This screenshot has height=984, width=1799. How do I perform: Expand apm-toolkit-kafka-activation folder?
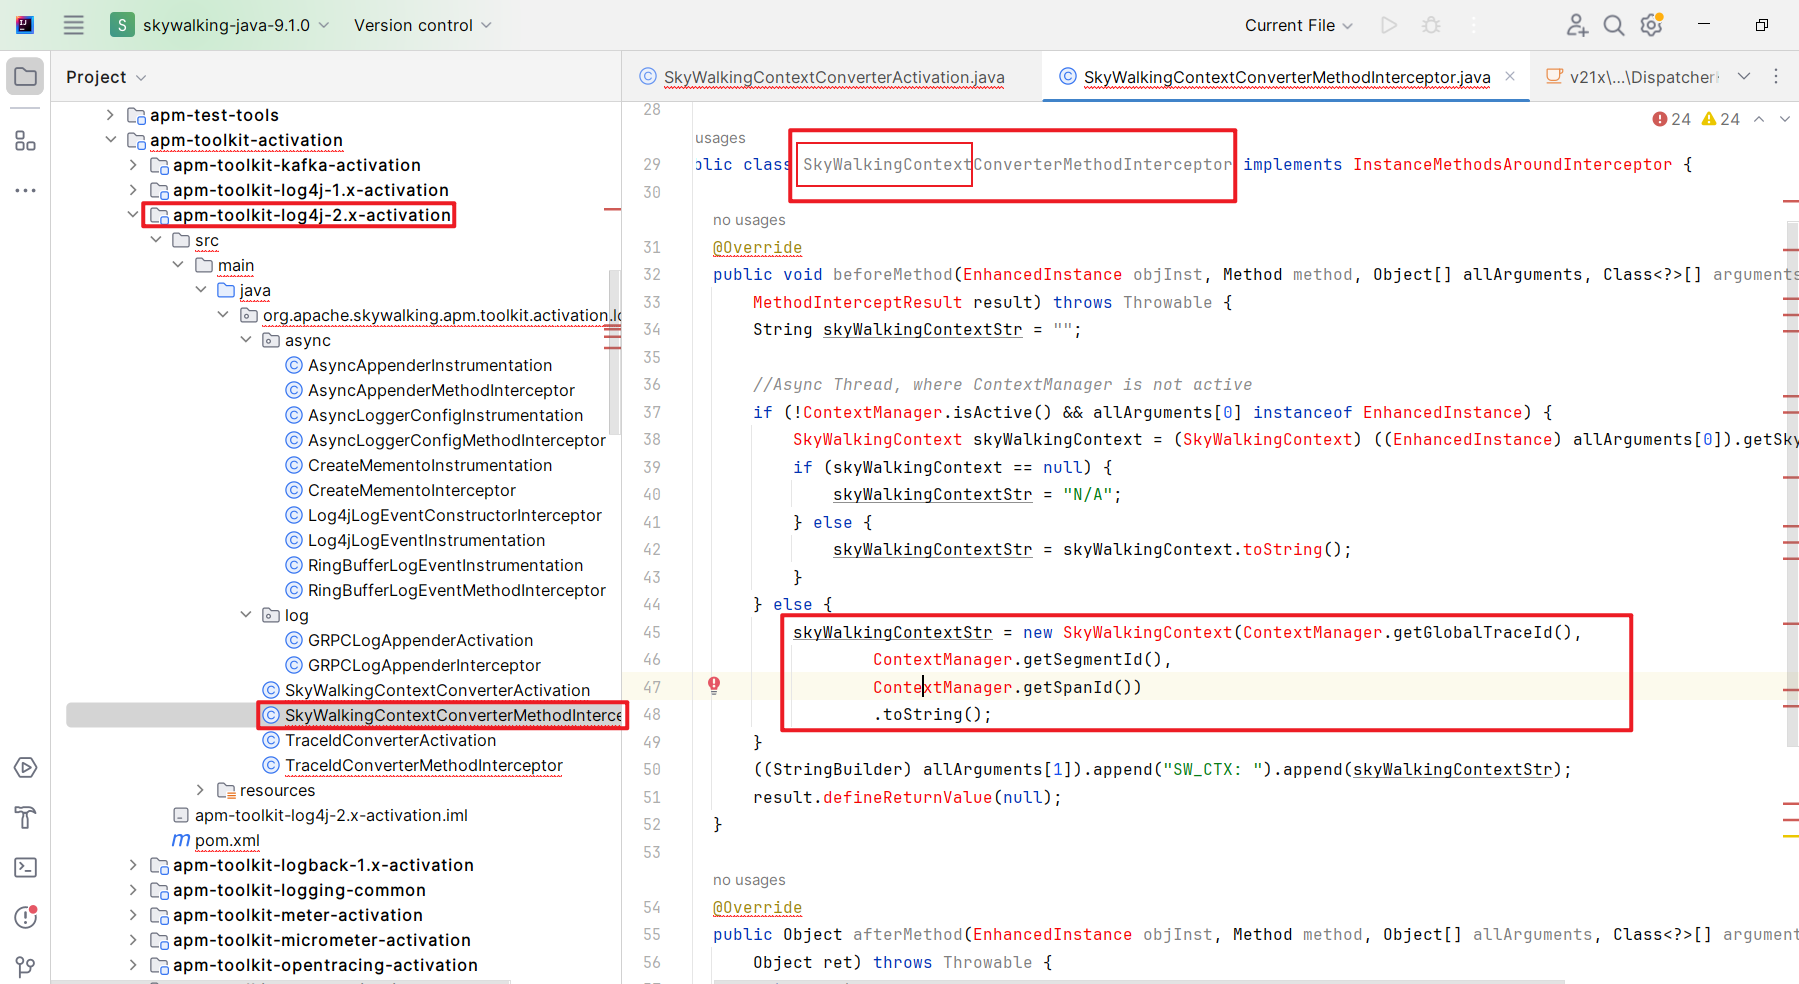(x=133, y=165)
